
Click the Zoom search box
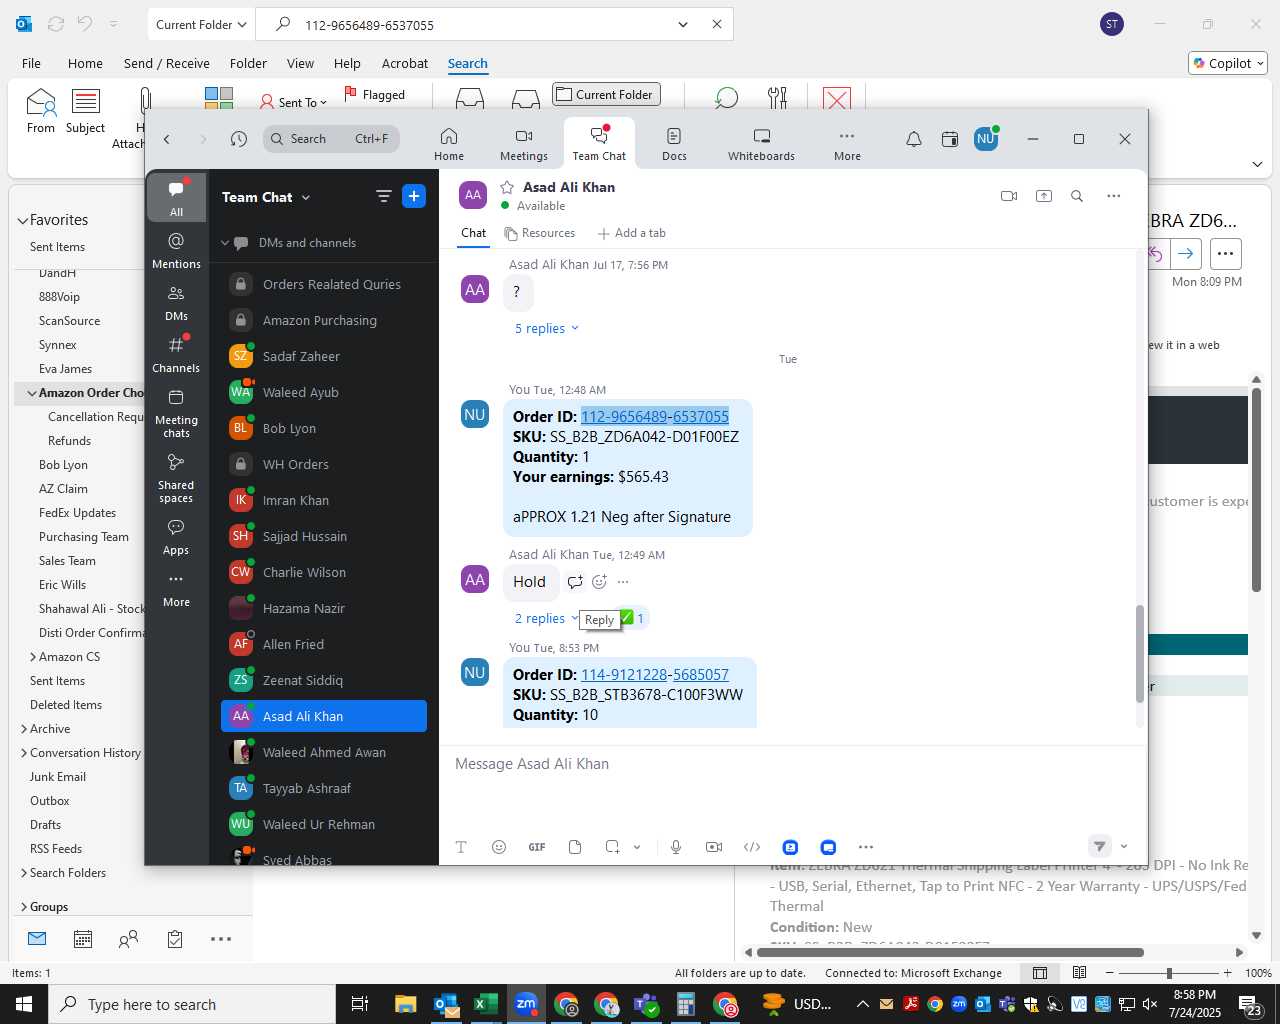pos(332,139)
